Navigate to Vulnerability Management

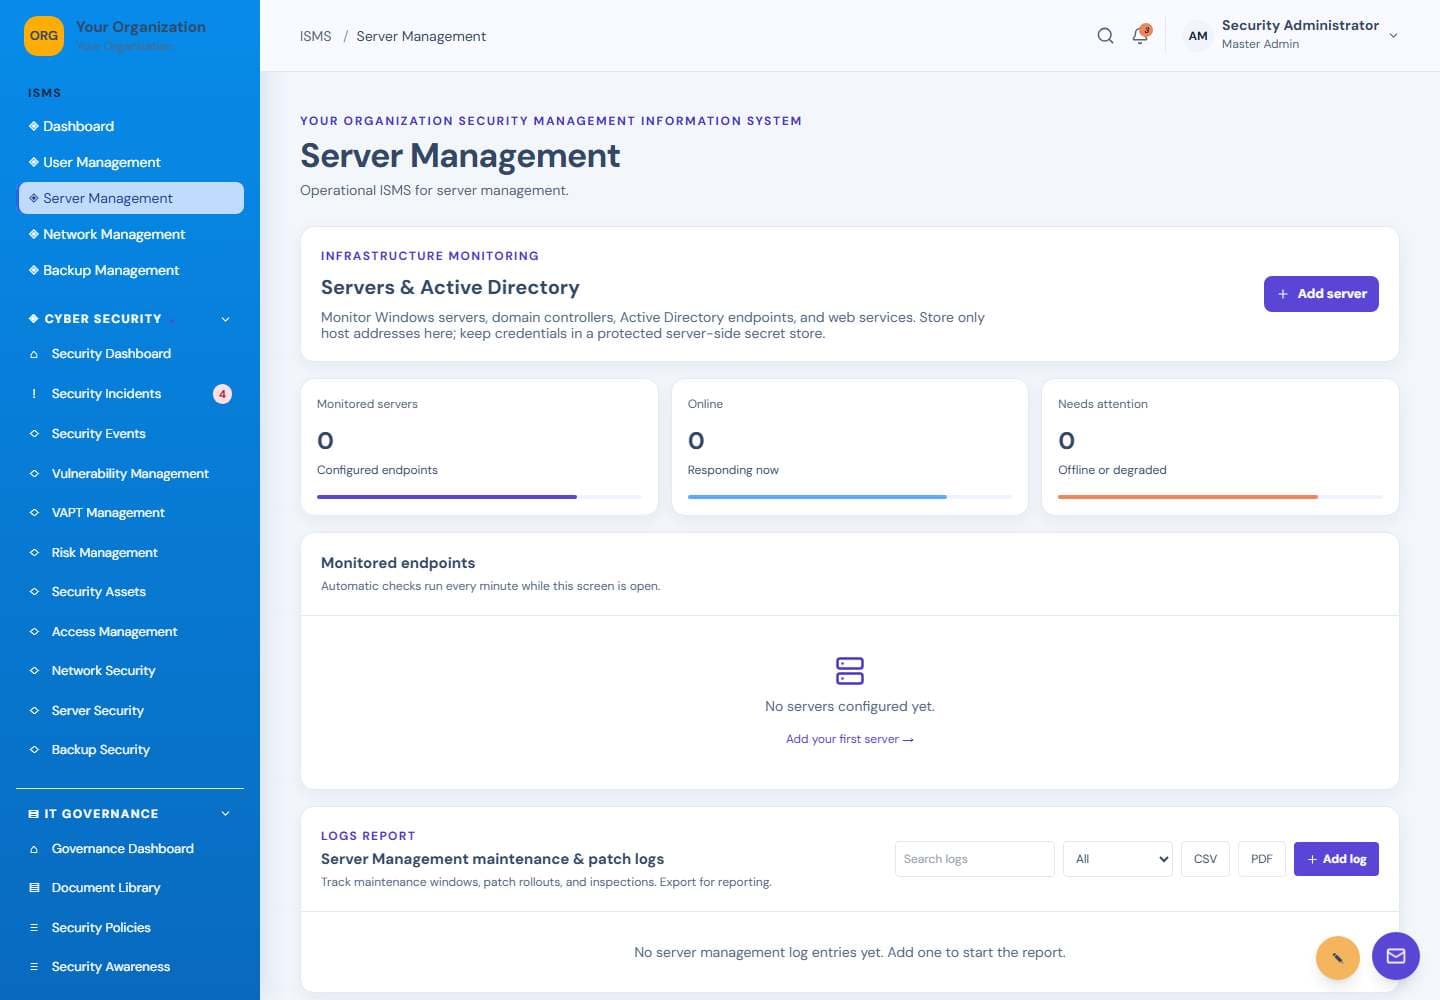131,474
